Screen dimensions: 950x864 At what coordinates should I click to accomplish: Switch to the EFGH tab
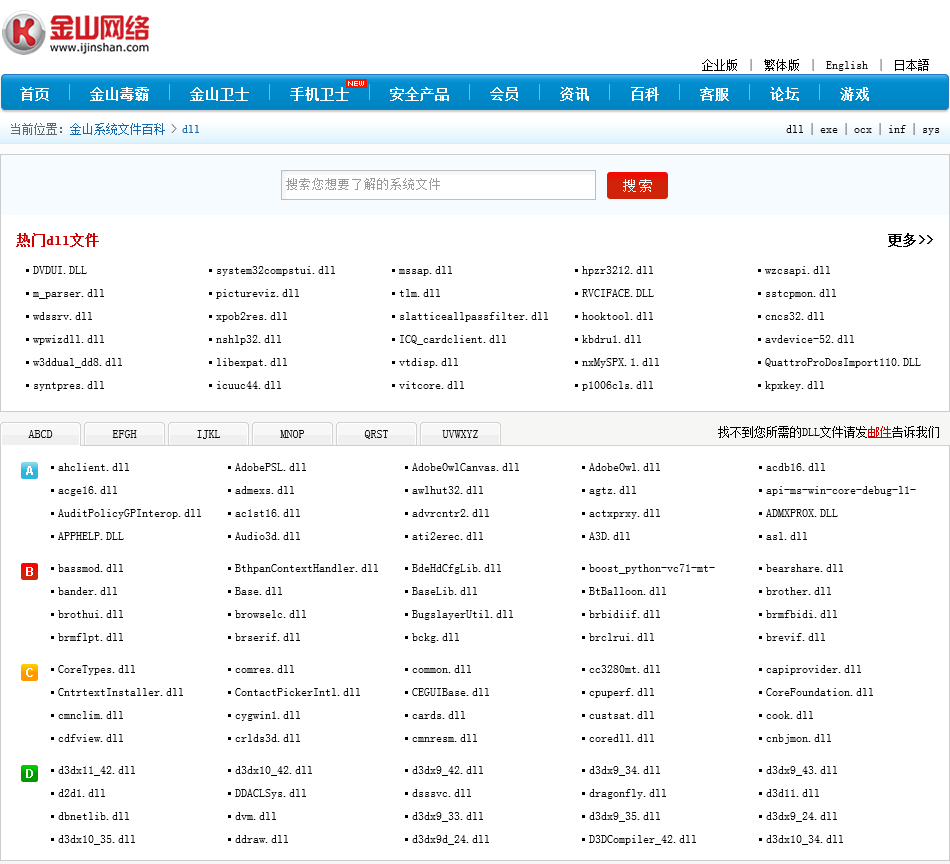coord(124,434)
